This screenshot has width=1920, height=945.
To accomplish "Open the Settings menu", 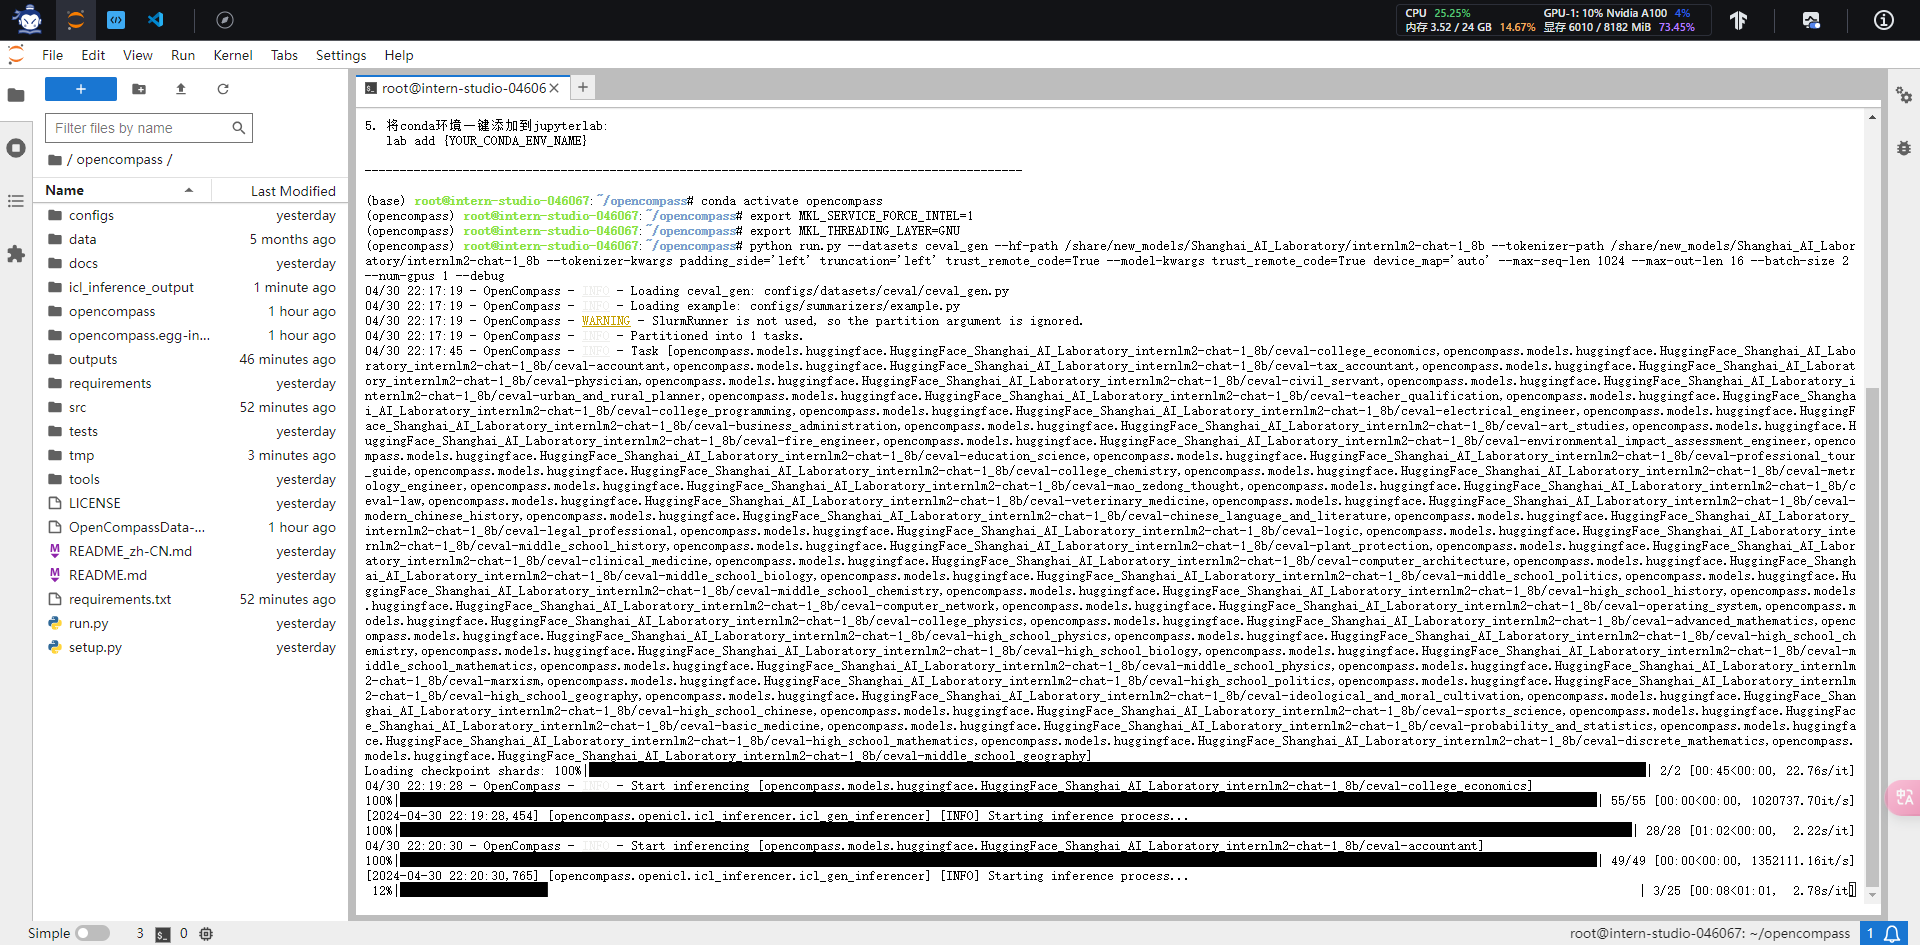I will pyautogui.click(x=341, y=55).
